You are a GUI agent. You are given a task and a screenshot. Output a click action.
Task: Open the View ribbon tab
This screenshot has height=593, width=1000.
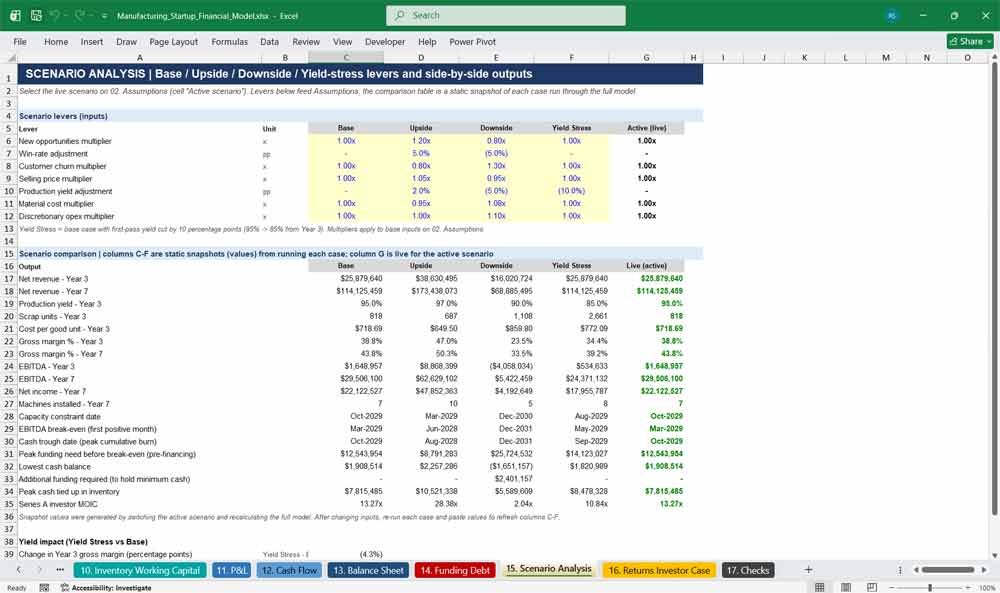pos(342,41)
